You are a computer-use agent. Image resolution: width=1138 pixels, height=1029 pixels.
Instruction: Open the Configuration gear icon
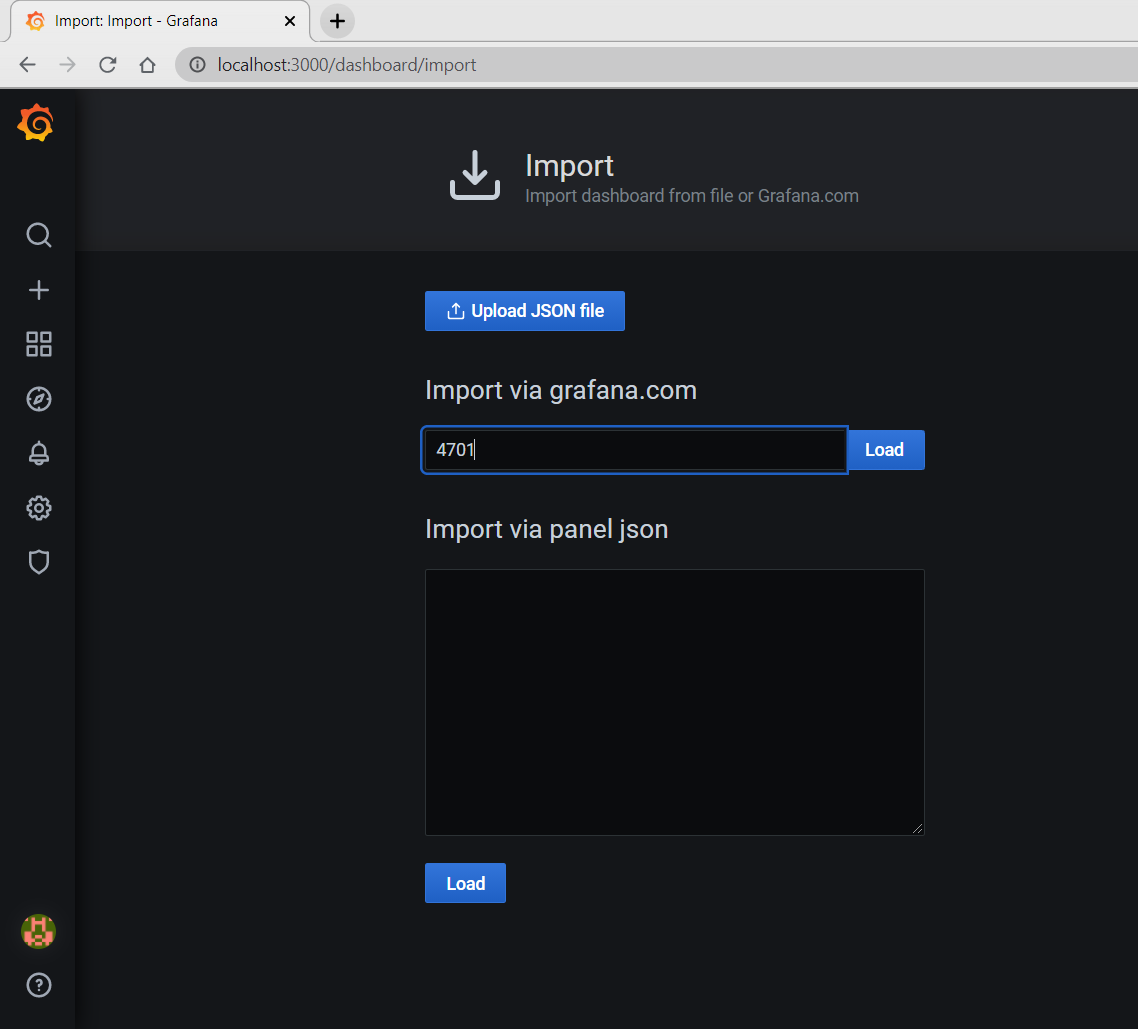[38, 508]
